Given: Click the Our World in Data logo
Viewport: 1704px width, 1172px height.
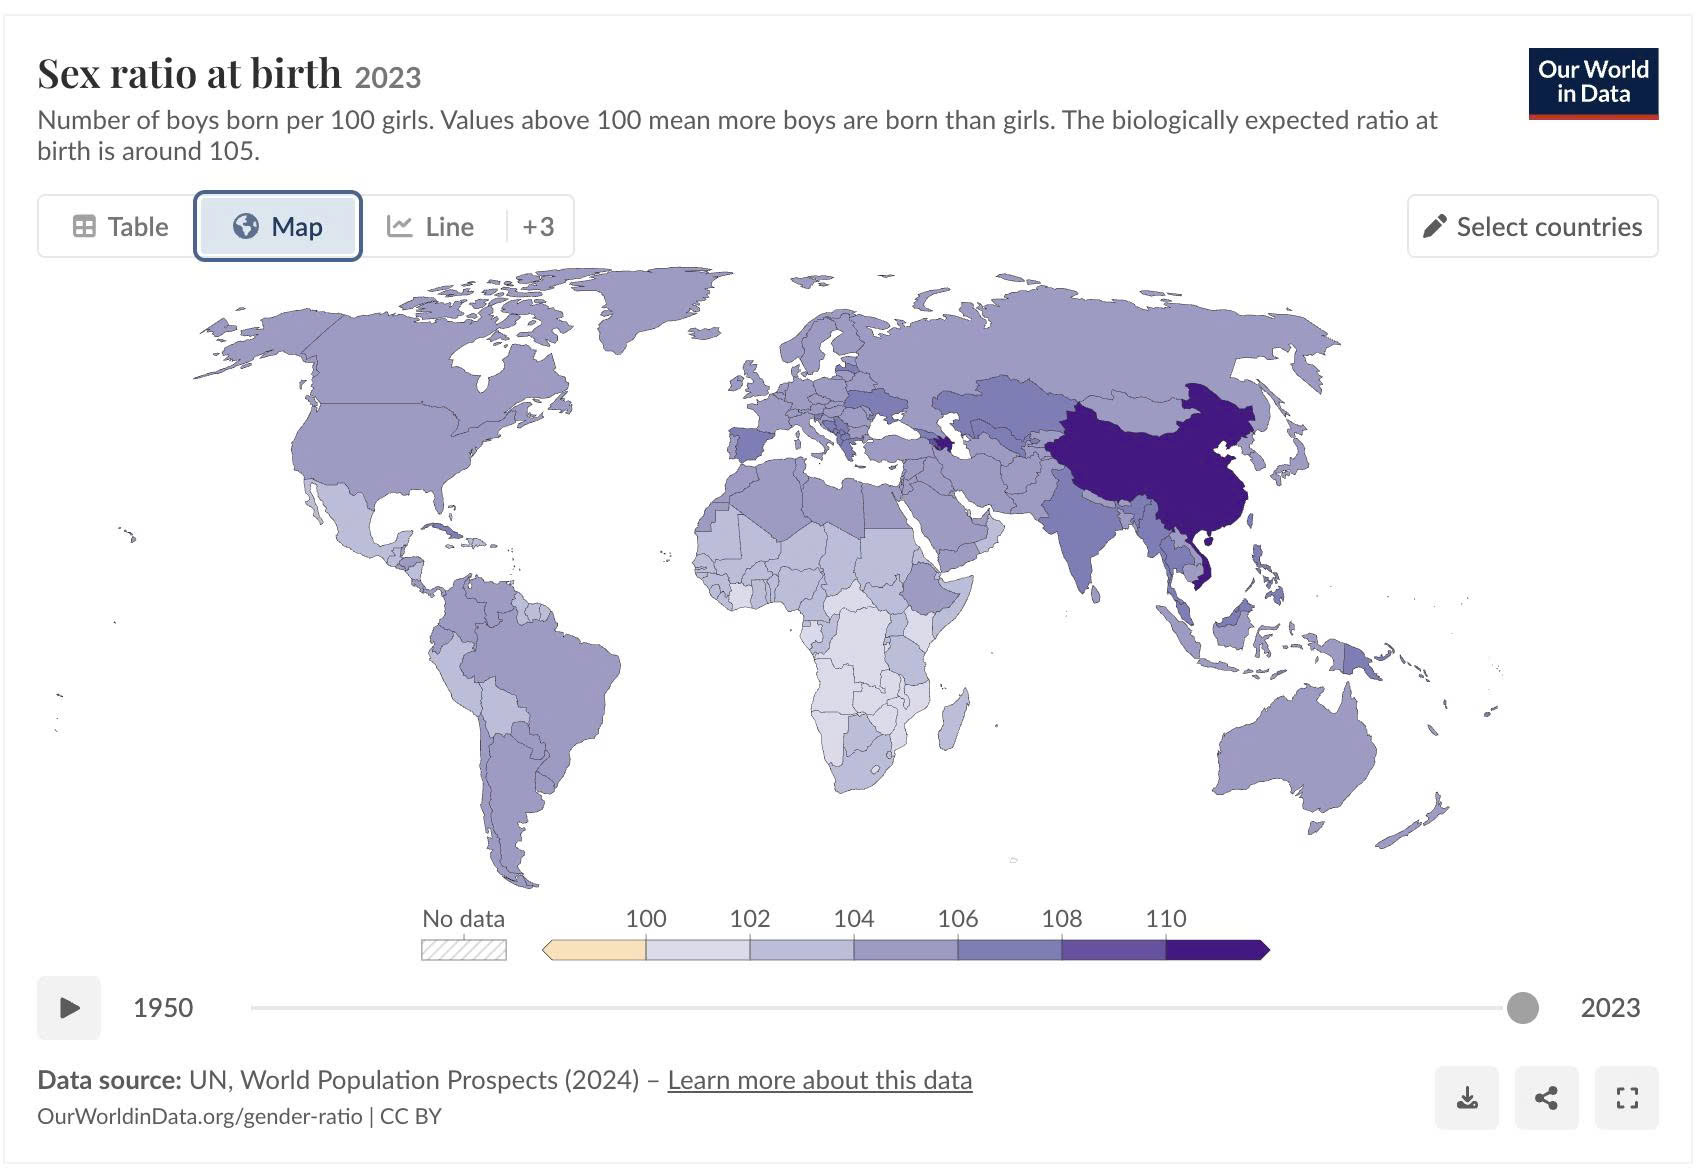Looking at the screenshot, I should tap(1593, 83).
